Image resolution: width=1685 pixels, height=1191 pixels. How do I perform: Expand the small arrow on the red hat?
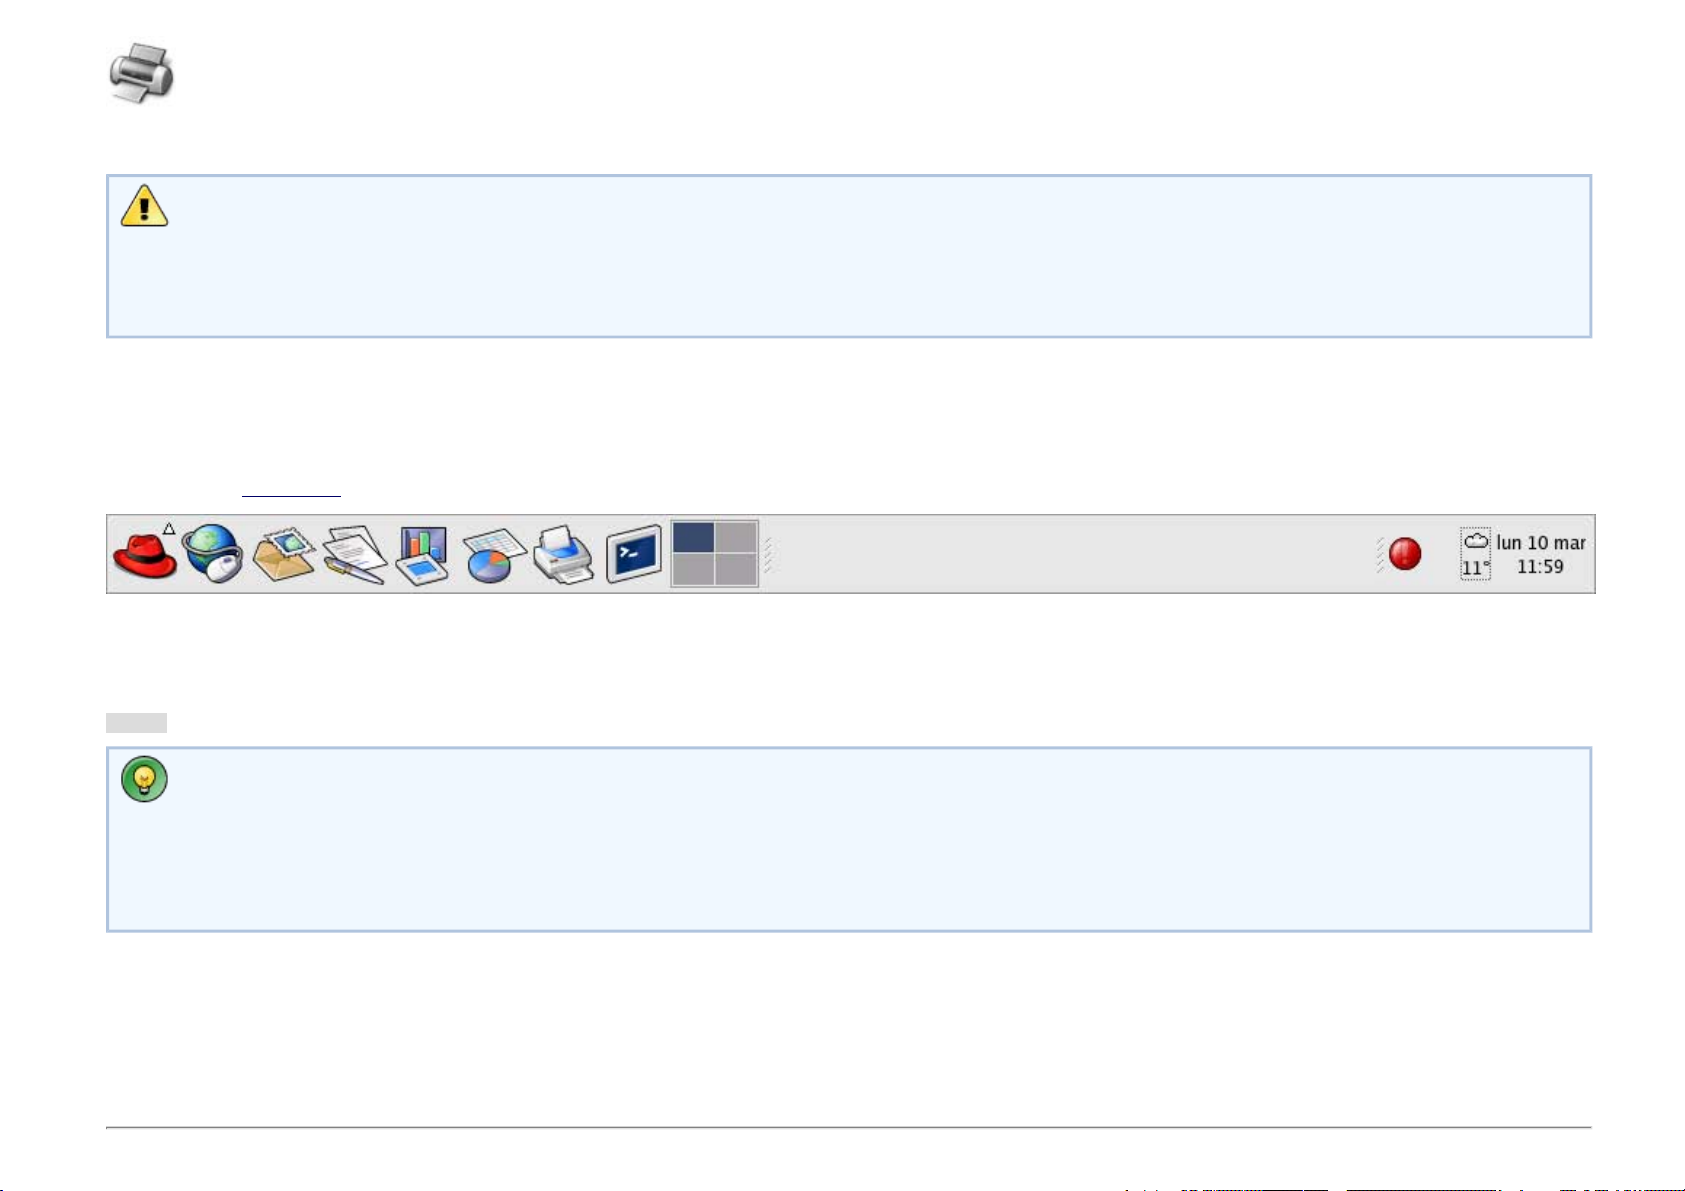169,528
